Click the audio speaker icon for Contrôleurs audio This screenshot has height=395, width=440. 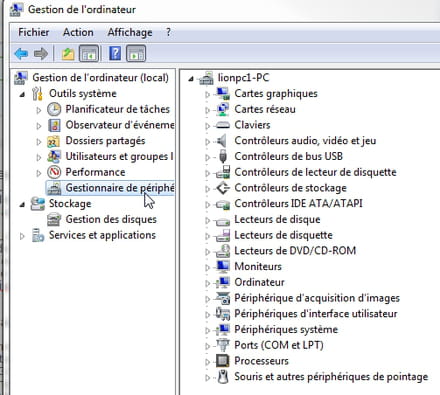point(222,141)
